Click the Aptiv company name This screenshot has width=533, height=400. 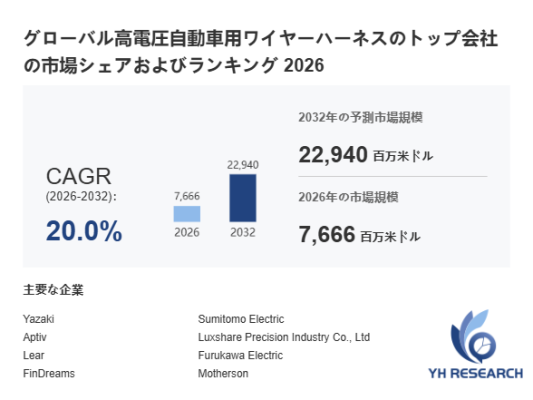(35, 337)
